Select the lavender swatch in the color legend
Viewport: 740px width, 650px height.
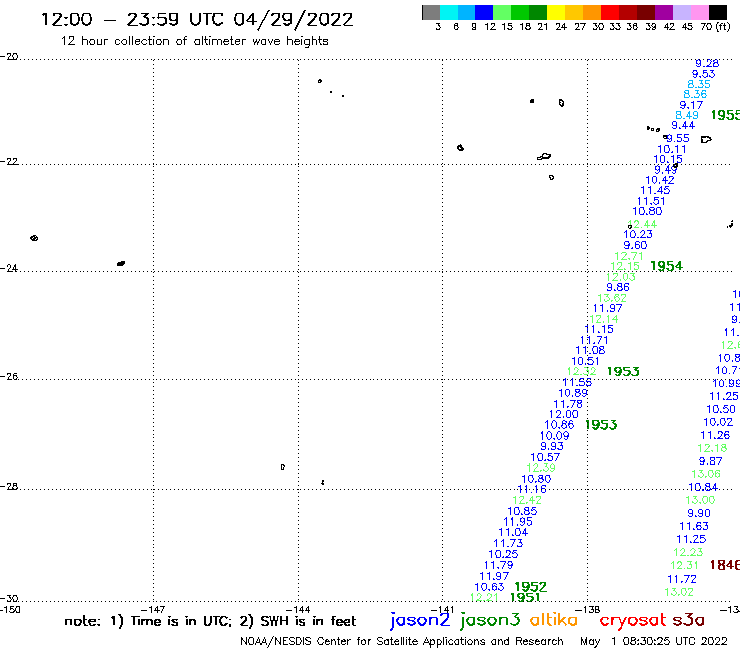click(x=682, y=12)
